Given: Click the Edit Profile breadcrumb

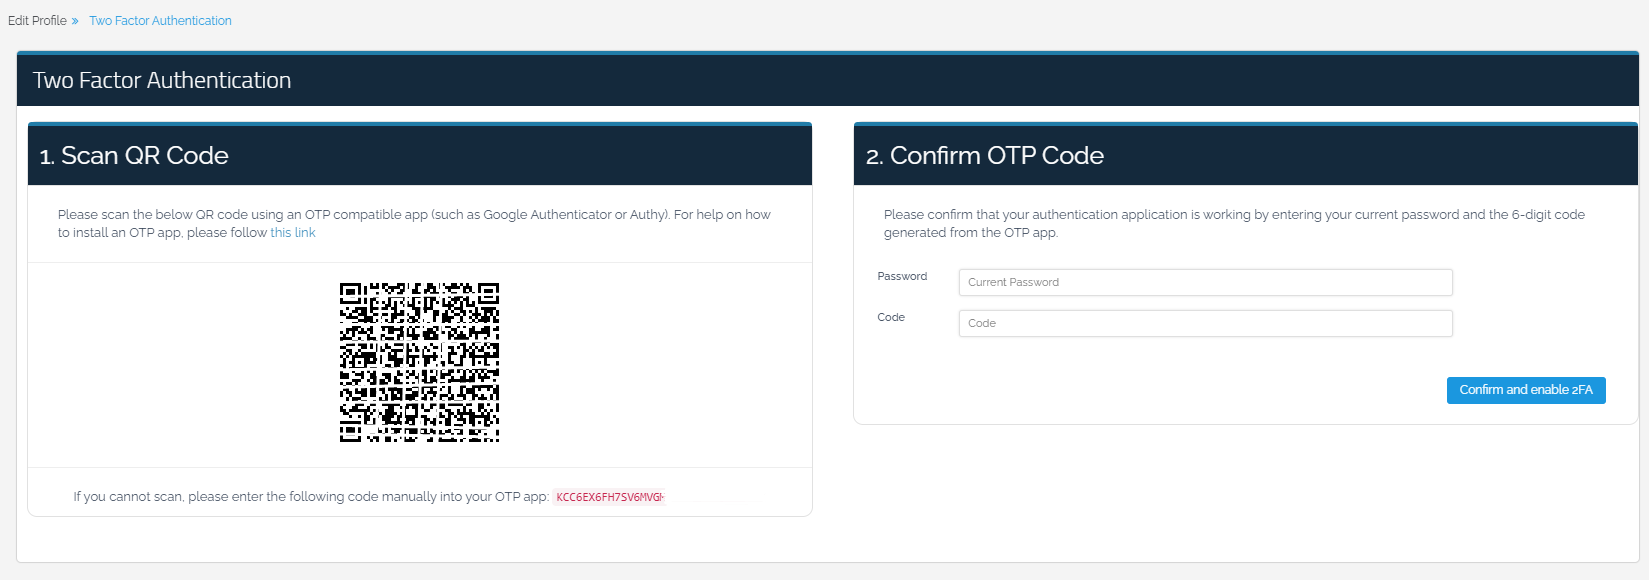Looking at the screenshot, I should pos(37,21).
